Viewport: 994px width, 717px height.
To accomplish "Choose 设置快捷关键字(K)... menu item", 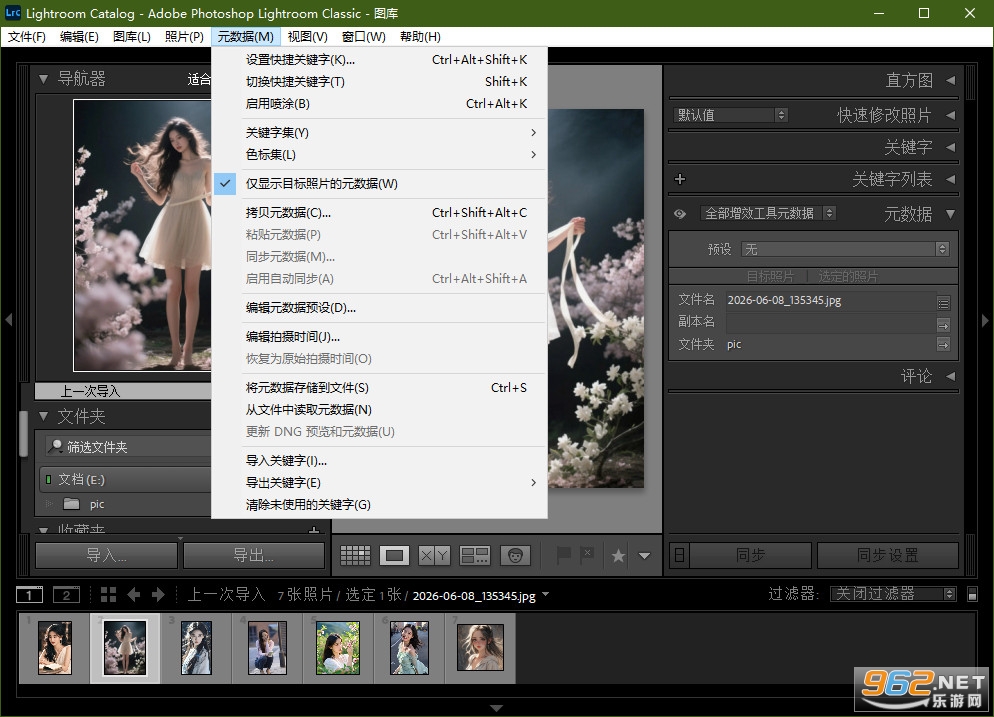I will (x=379, y=60).
